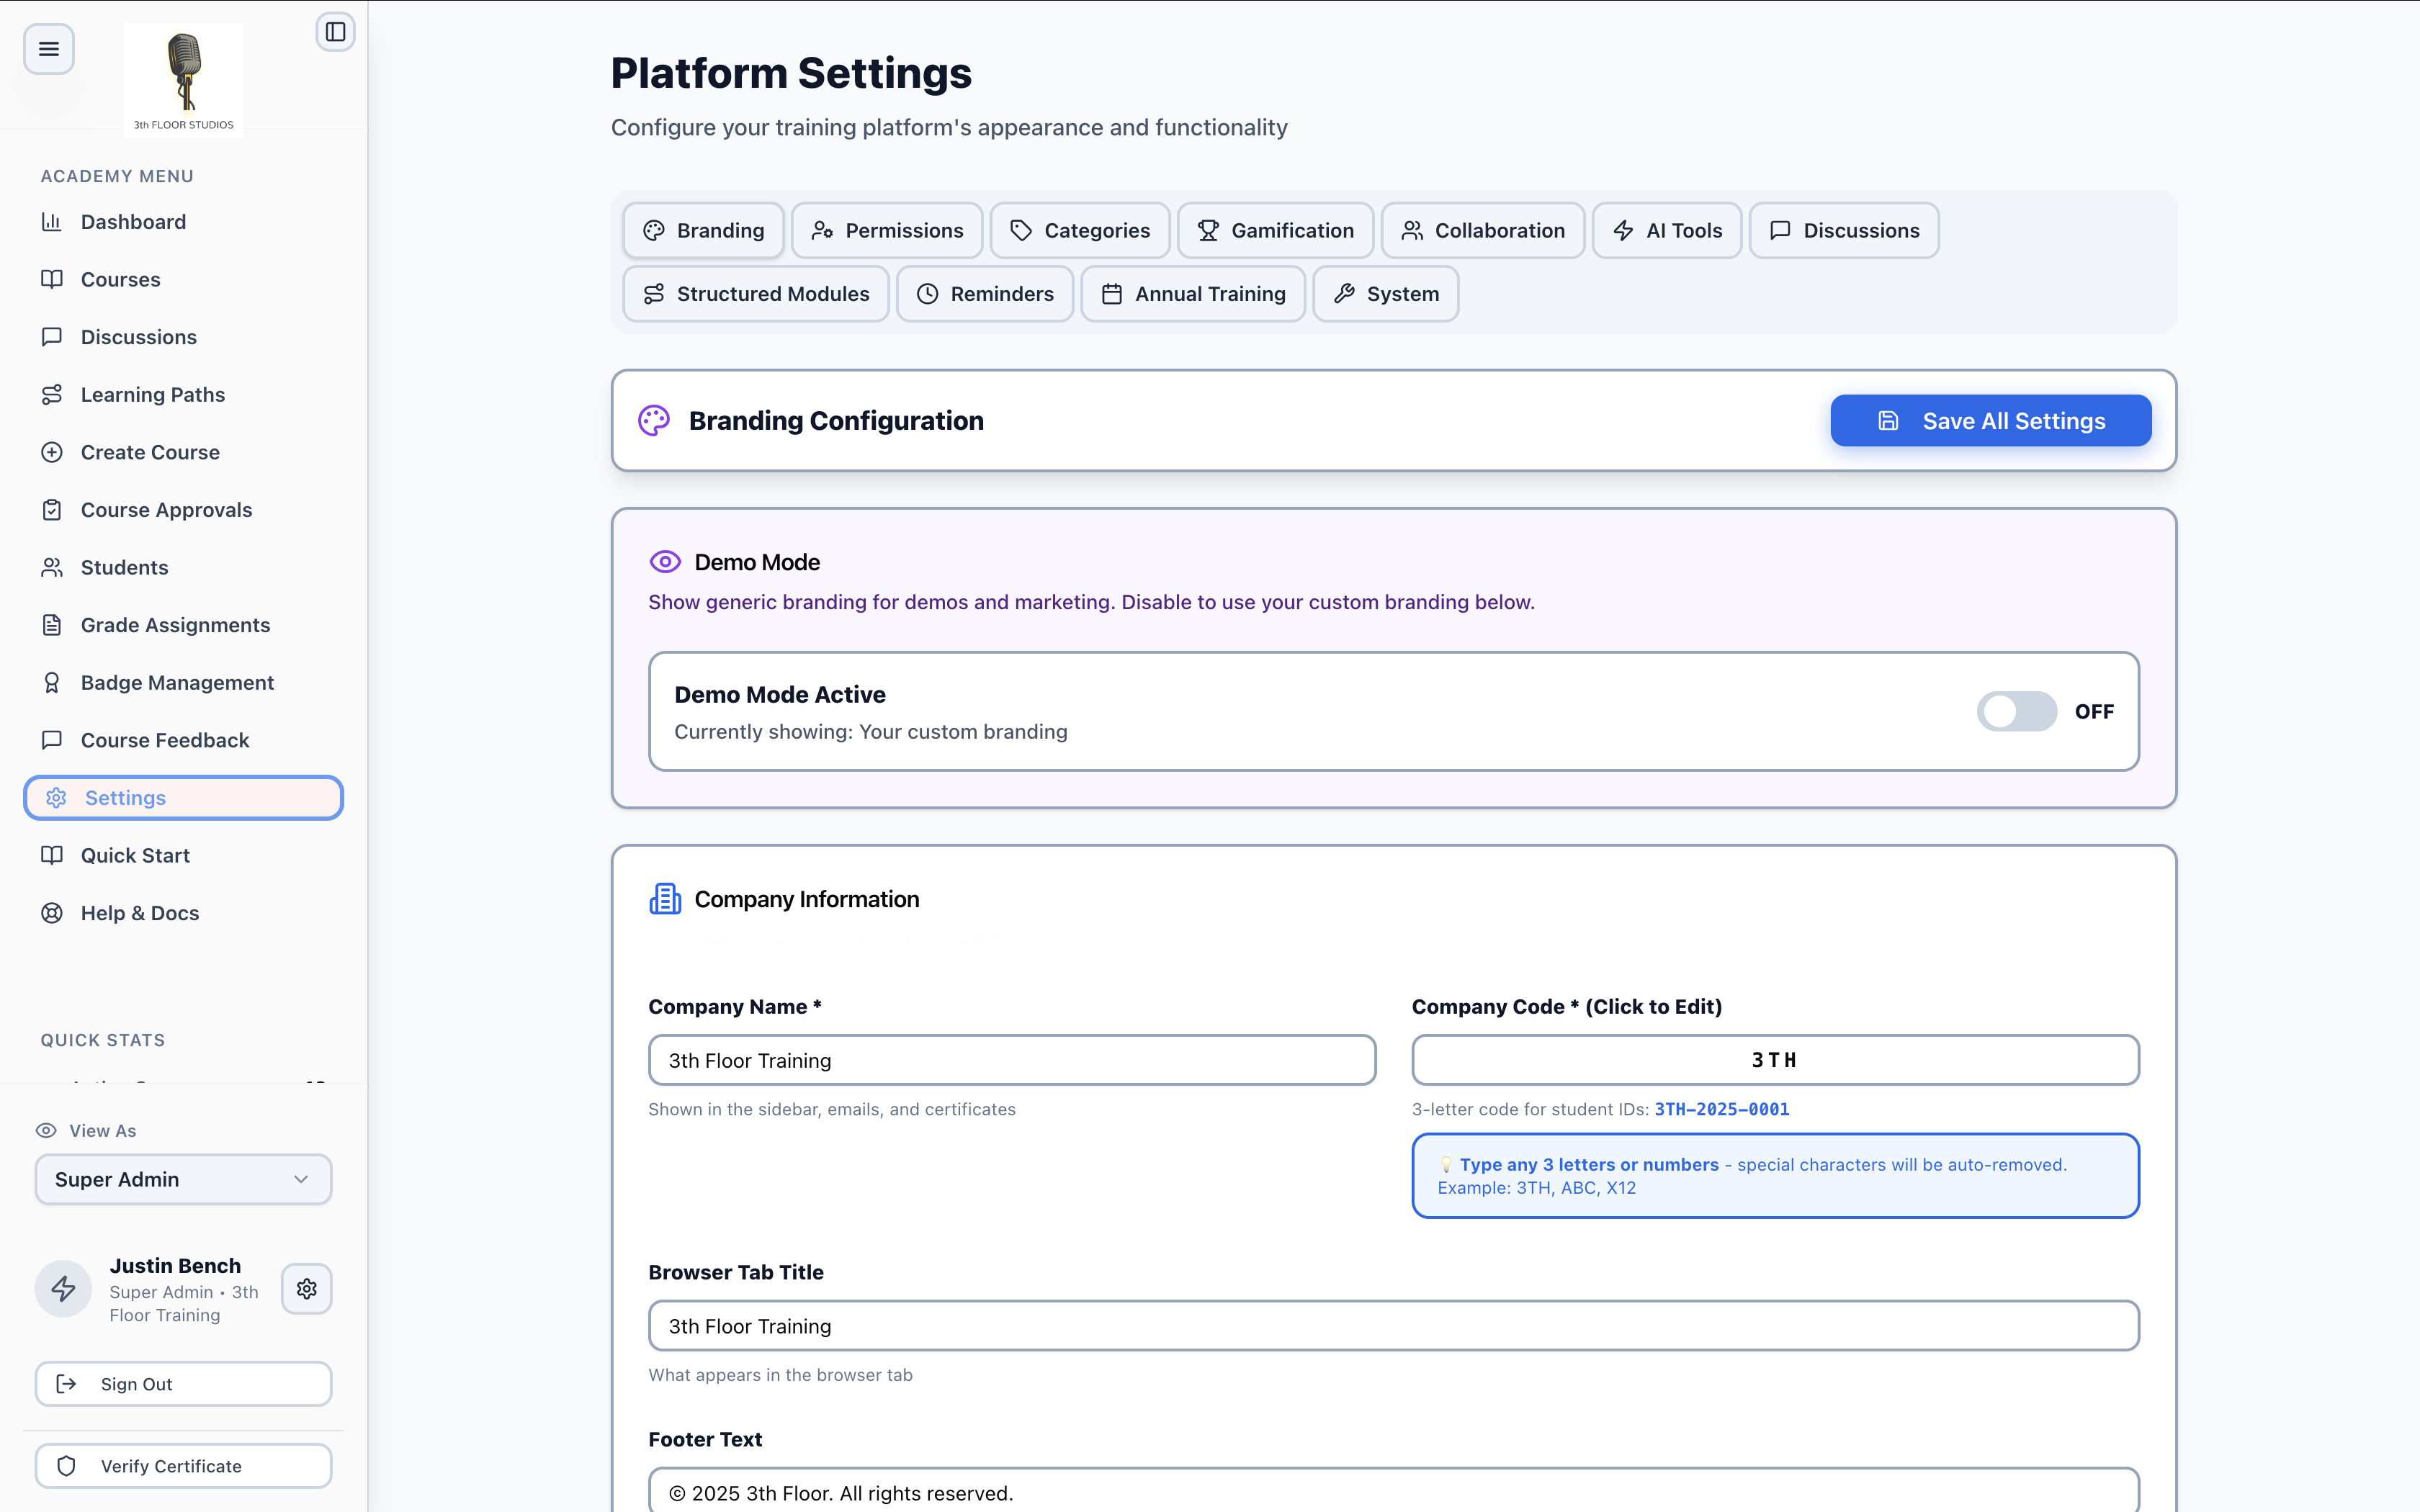Navigate to Learning Paths
This screenshot has width=2420, height=1512.
(184, 395)
